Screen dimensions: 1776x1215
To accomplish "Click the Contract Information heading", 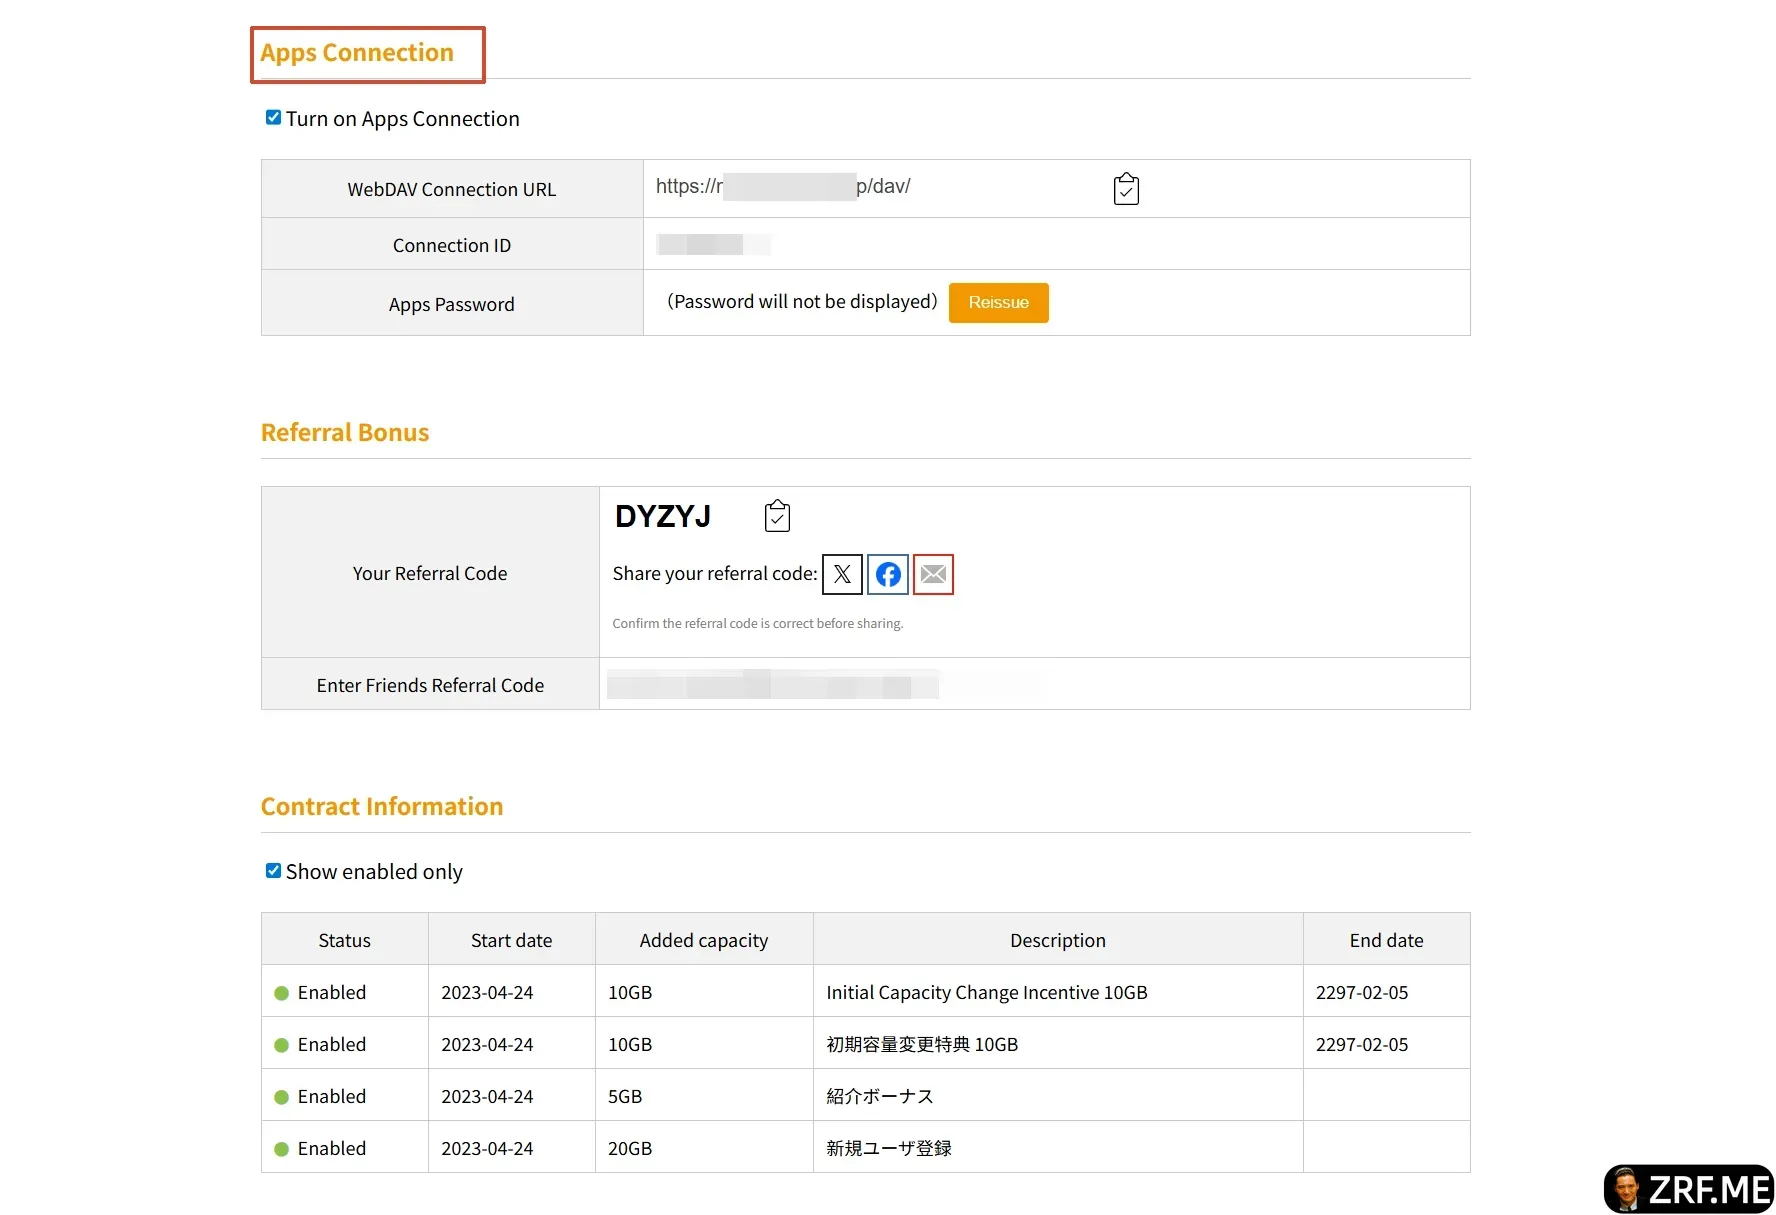I will pyautogui.click(x=382, y=806).
